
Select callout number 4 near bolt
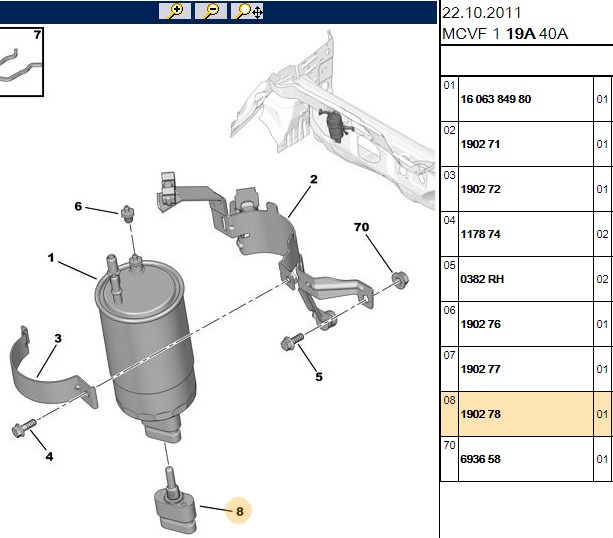49,456
